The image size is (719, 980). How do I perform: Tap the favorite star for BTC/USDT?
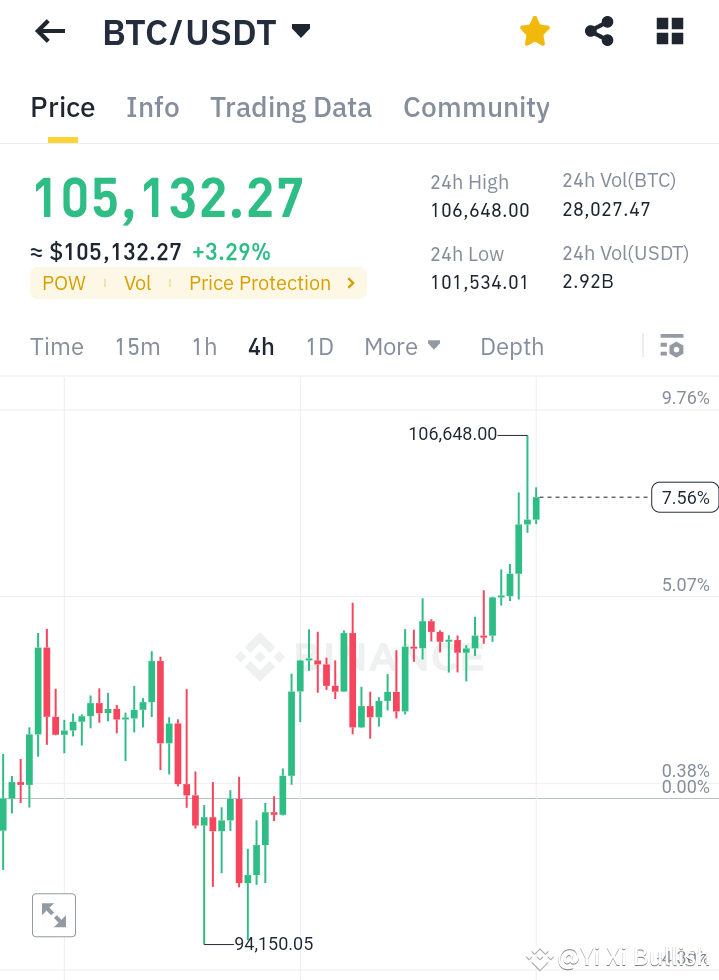(x=534, y=31)
